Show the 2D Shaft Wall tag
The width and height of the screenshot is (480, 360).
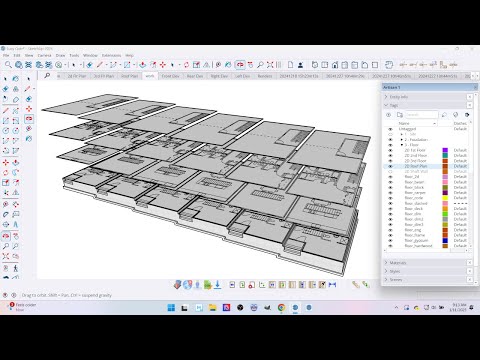(x=390, y=171)
